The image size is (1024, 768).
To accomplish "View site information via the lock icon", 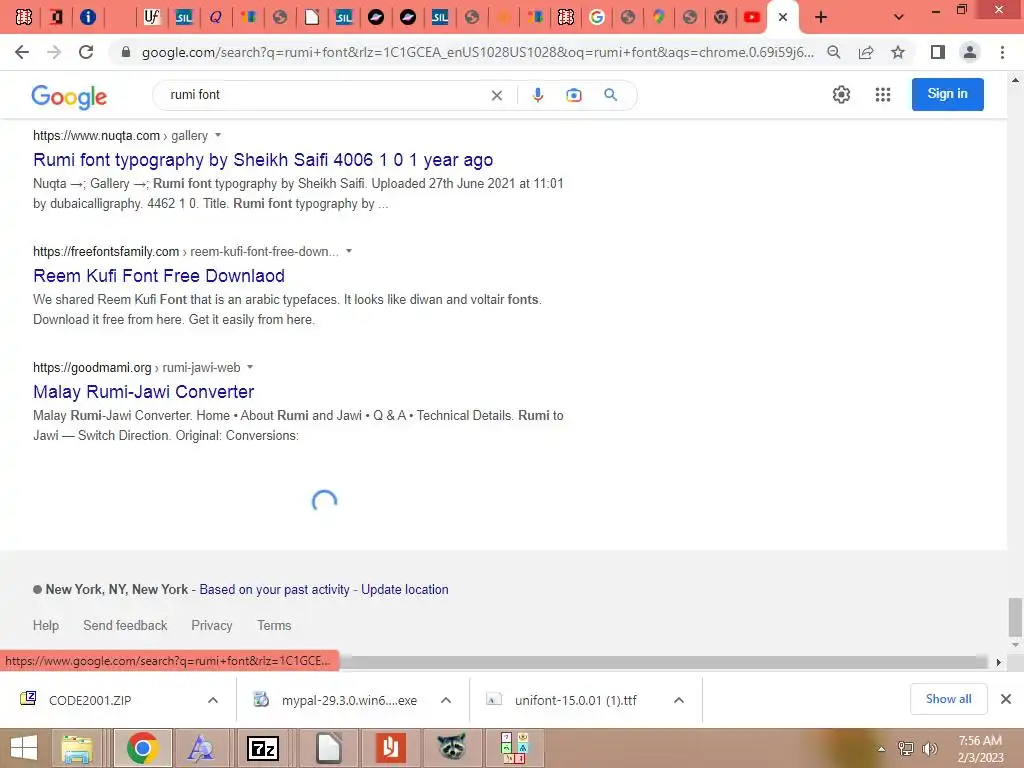I will (x=126, y=52).
